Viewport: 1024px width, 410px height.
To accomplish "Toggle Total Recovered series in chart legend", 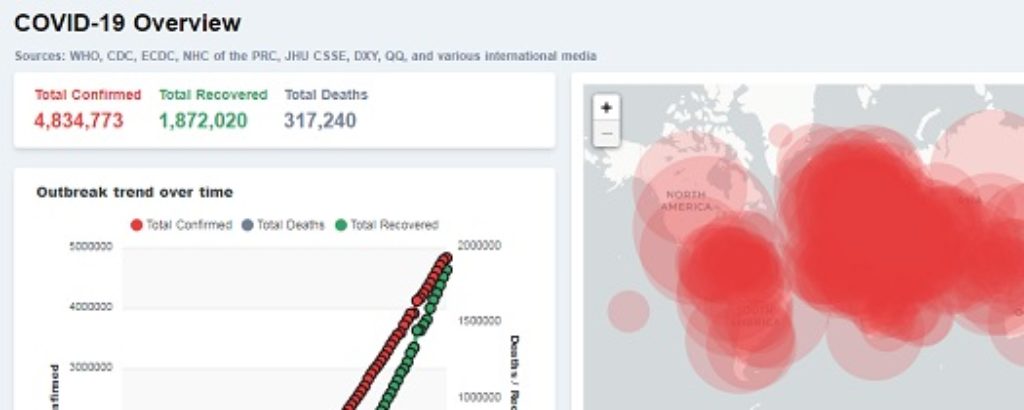I will [x=387, y=225].
